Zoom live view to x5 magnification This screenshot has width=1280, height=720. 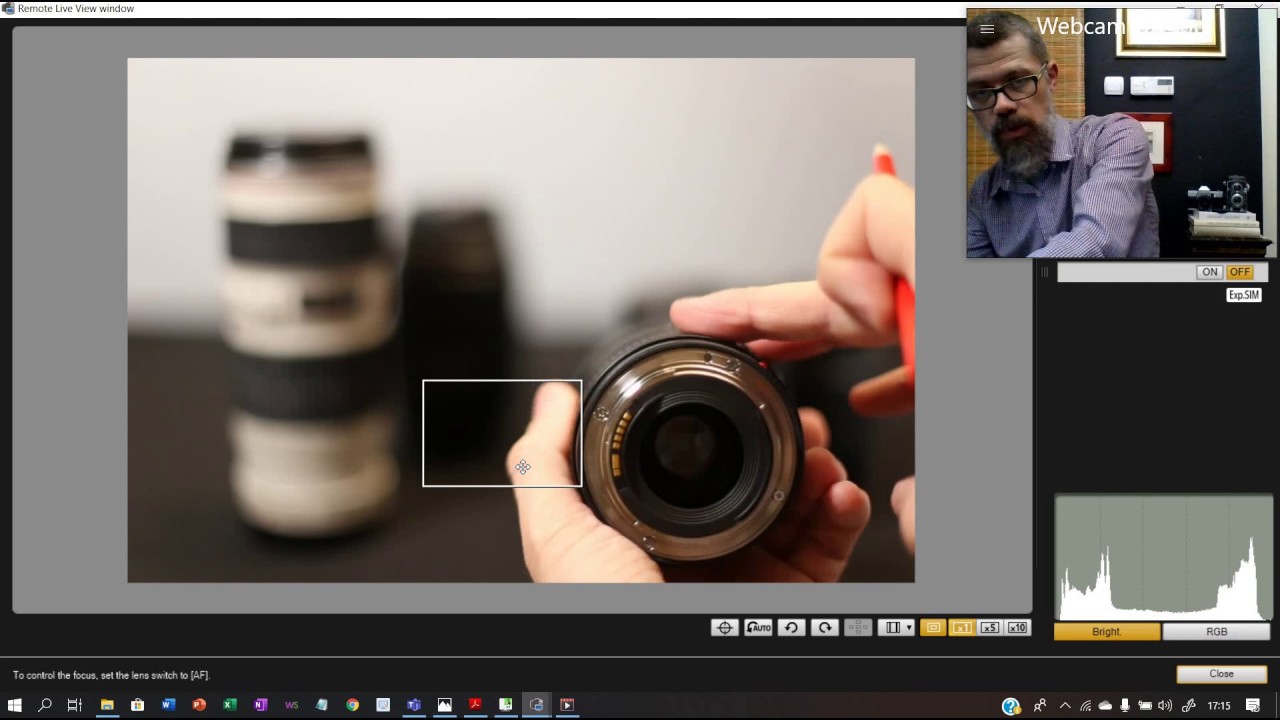coord(989,628)
